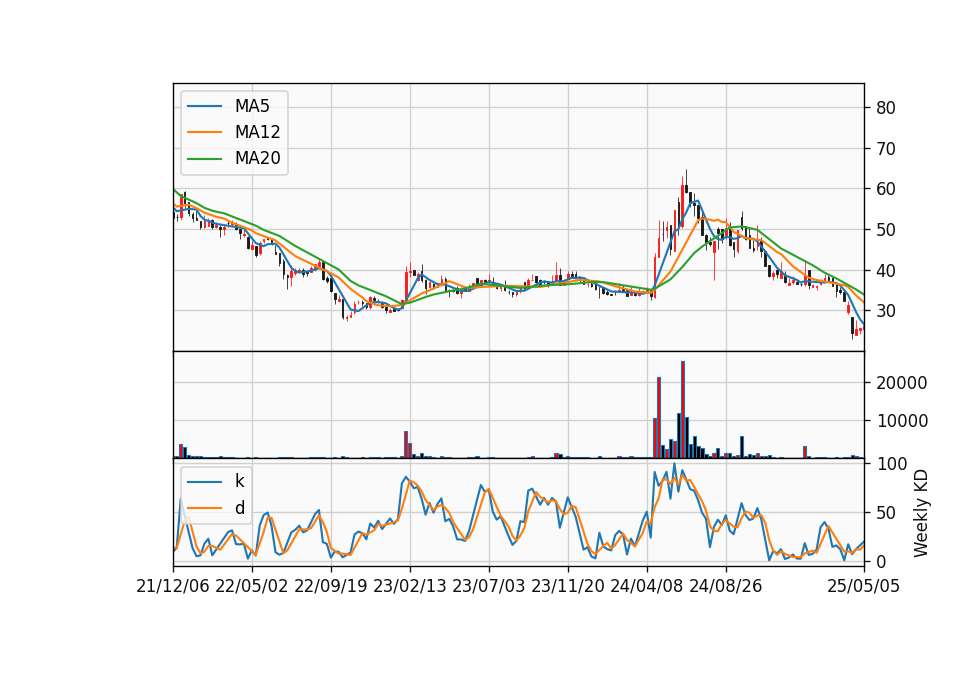Click the 24/04/08 date tick label
960x690 pixels.
(x=647, y=586)
